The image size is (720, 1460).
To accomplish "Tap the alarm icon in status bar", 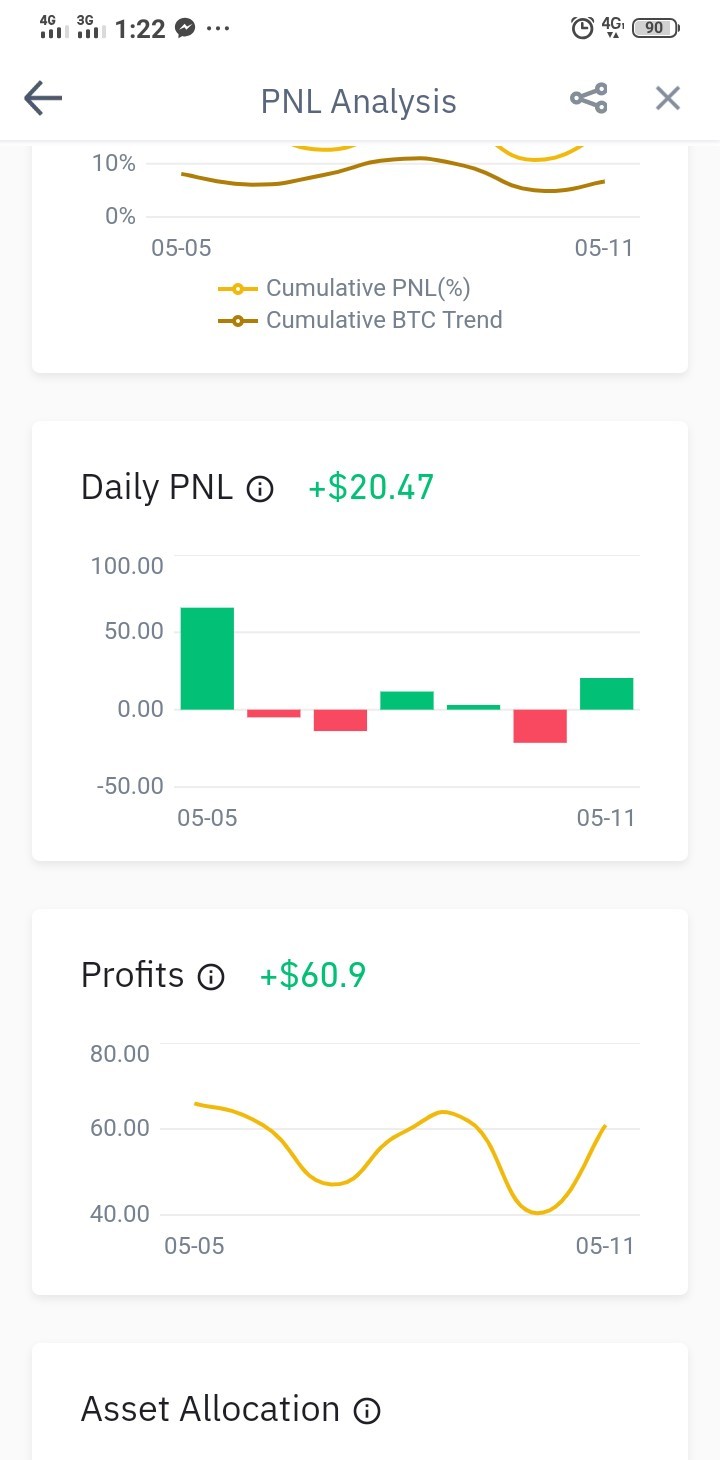I will coord(582,29).
